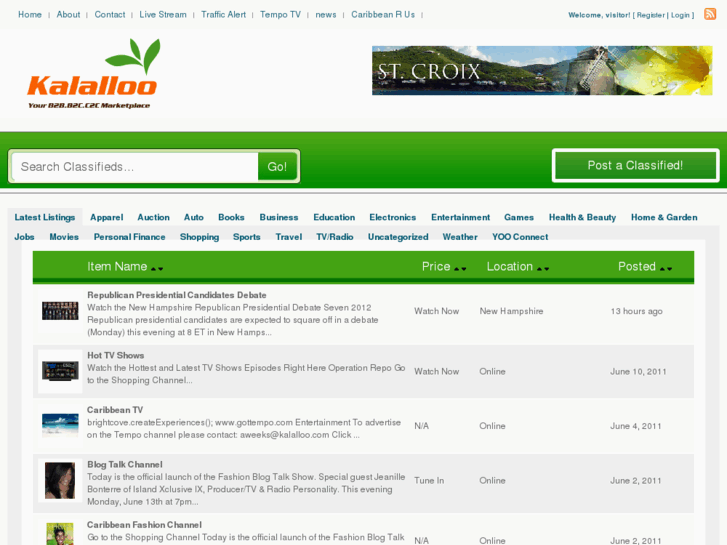Sort listings by Location arrows
727x545 pixels.
pyautogui.click(x=543, y=269)
